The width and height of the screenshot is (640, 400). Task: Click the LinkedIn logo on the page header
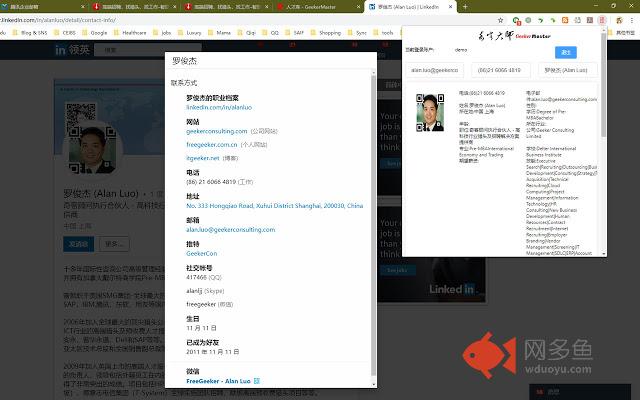coord(60,50)
